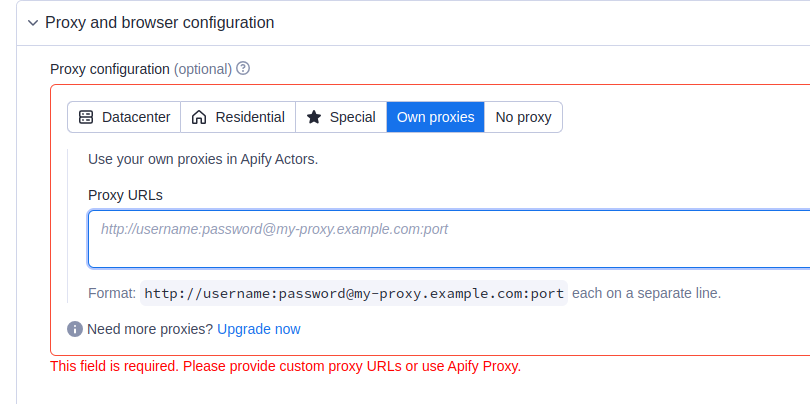Select the Own proxies option

click(435, 117)
